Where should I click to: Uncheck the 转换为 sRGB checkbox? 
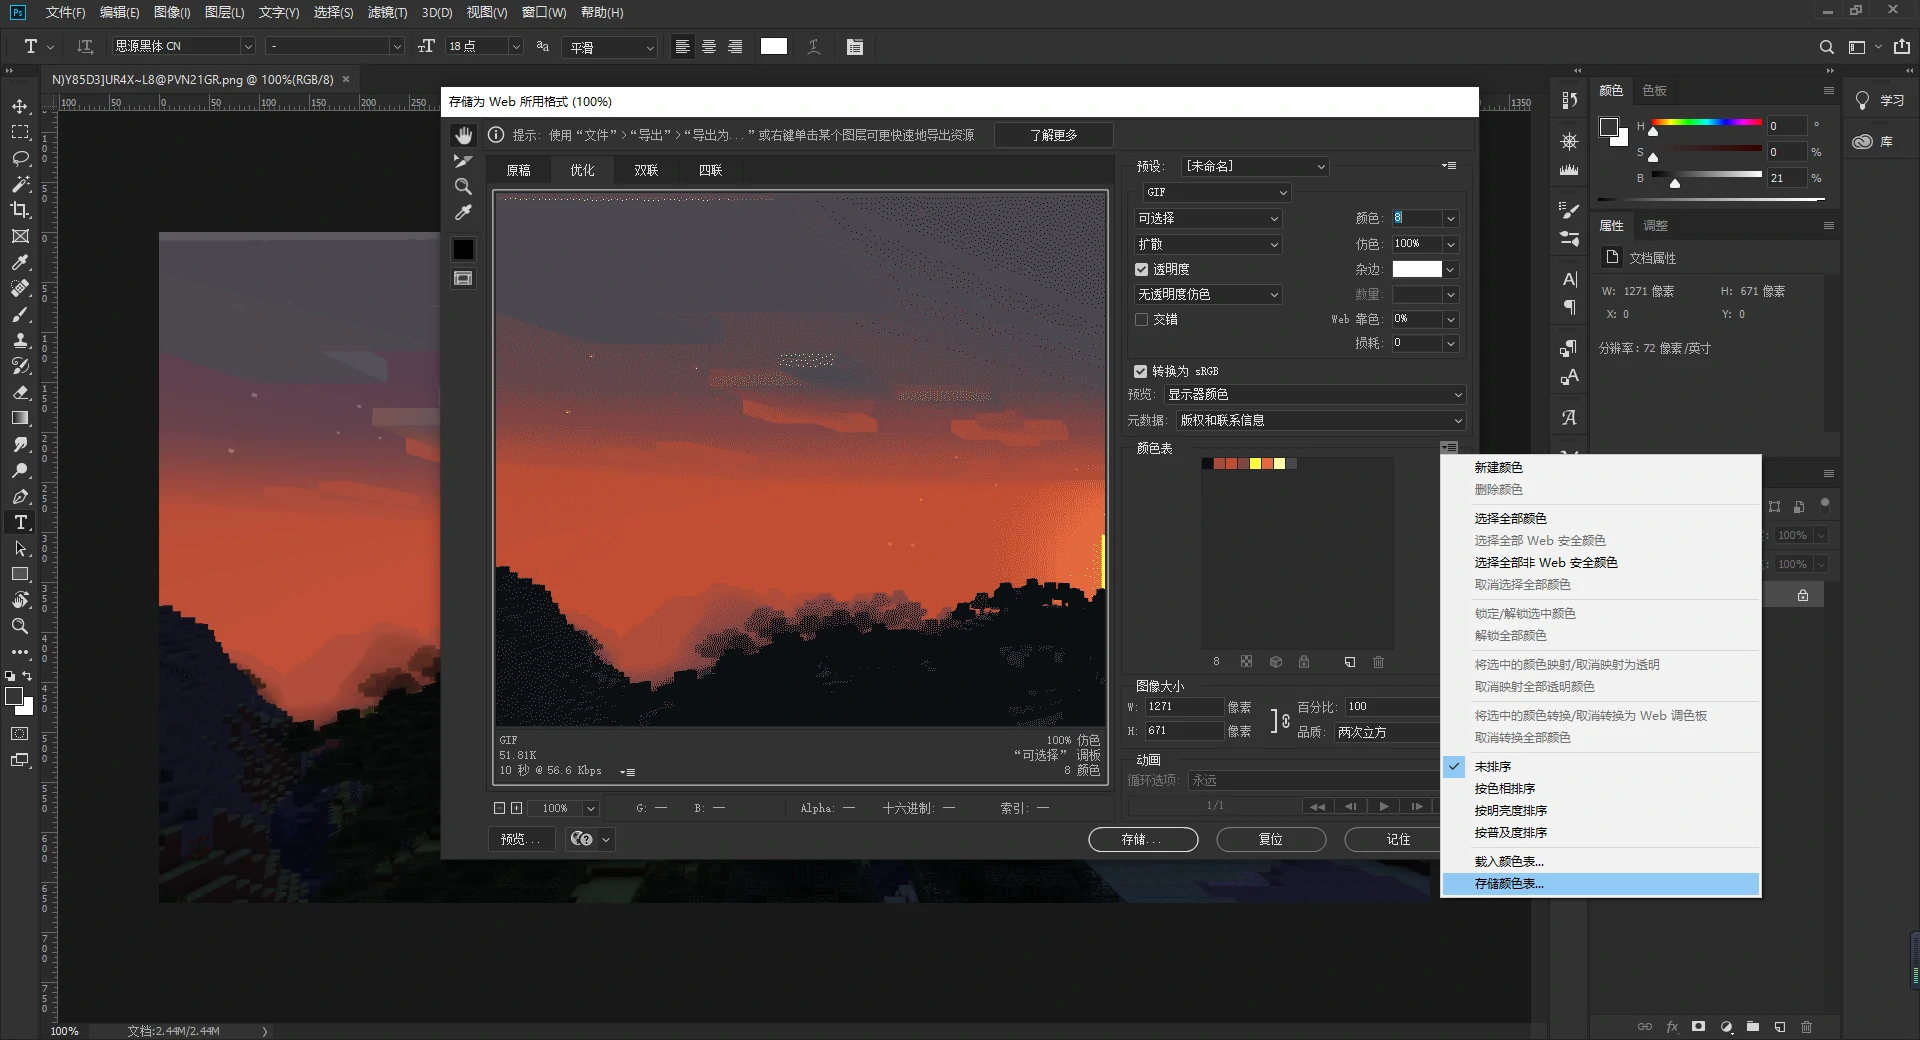1140,371
